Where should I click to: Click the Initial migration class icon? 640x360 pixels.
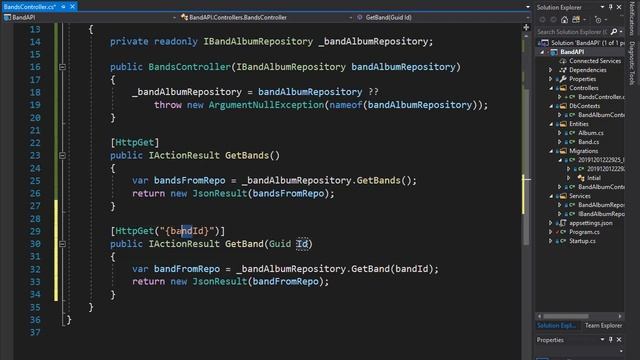[581, 178]
